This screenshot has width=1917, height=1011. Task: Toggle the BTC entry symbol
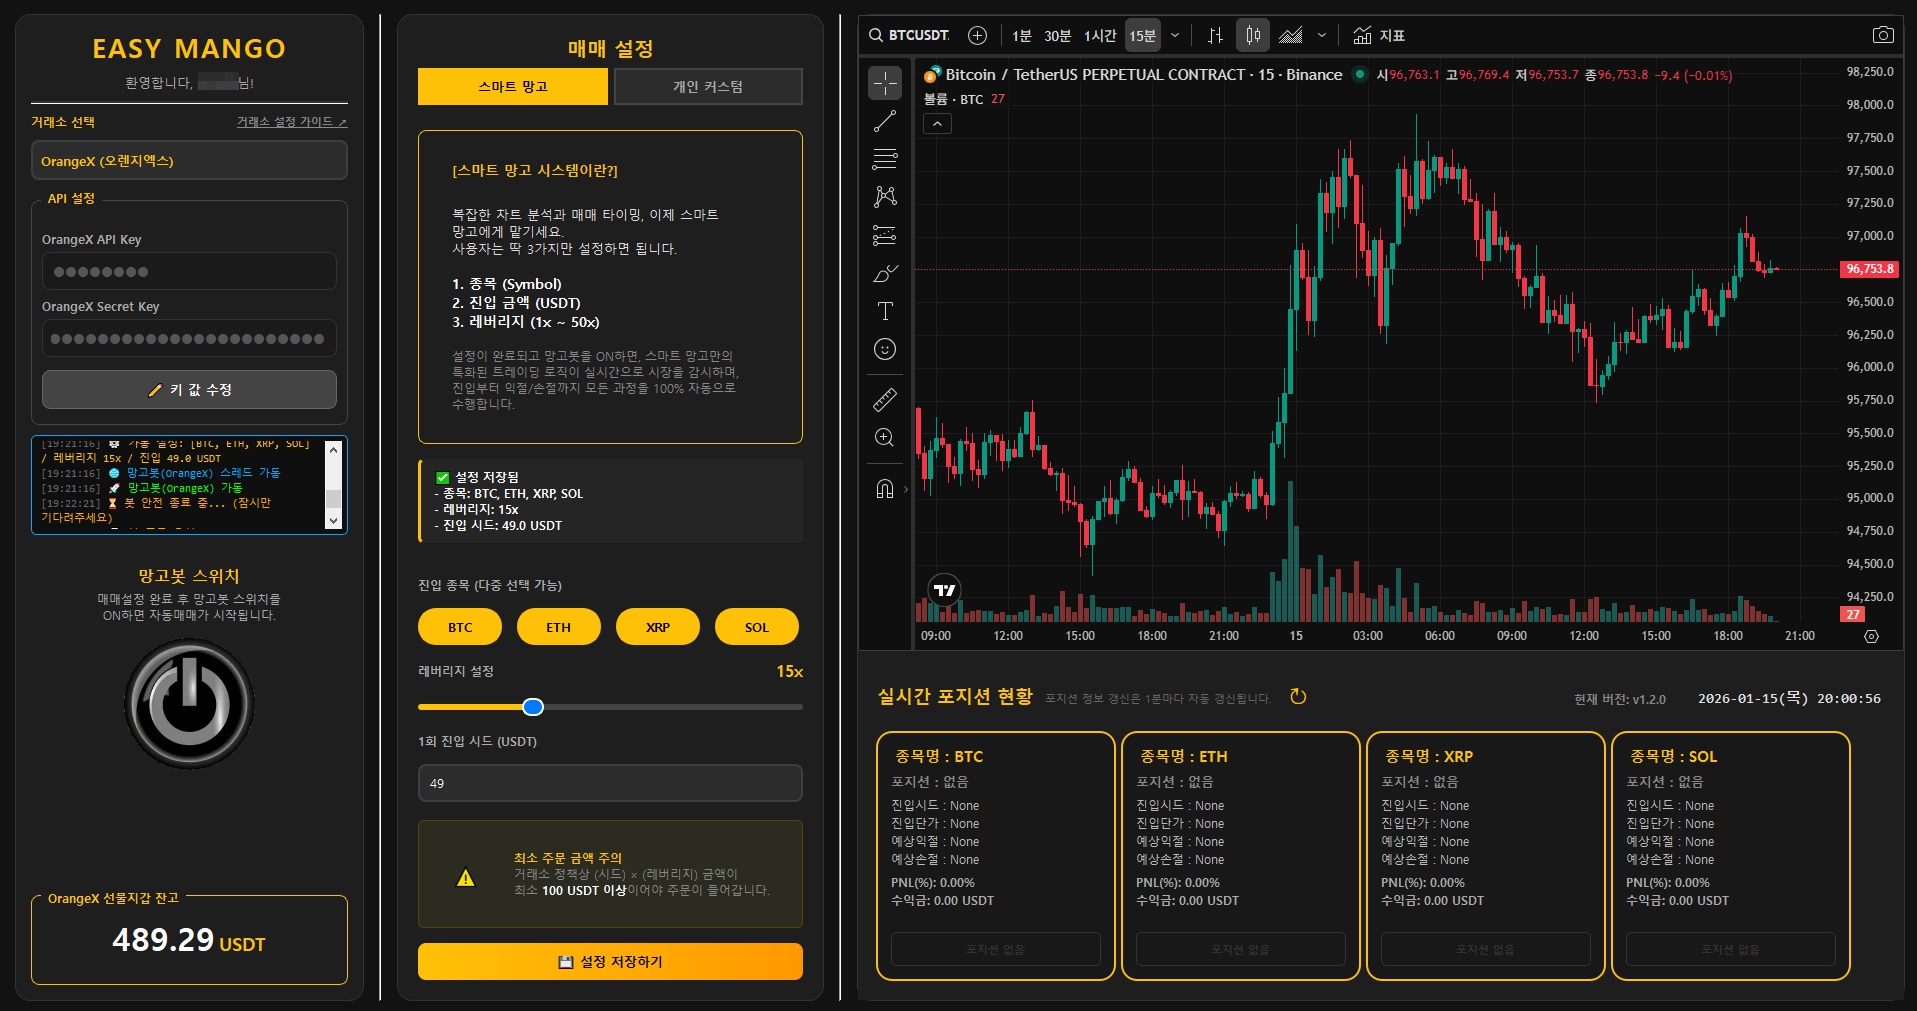[x=460, y=627]
